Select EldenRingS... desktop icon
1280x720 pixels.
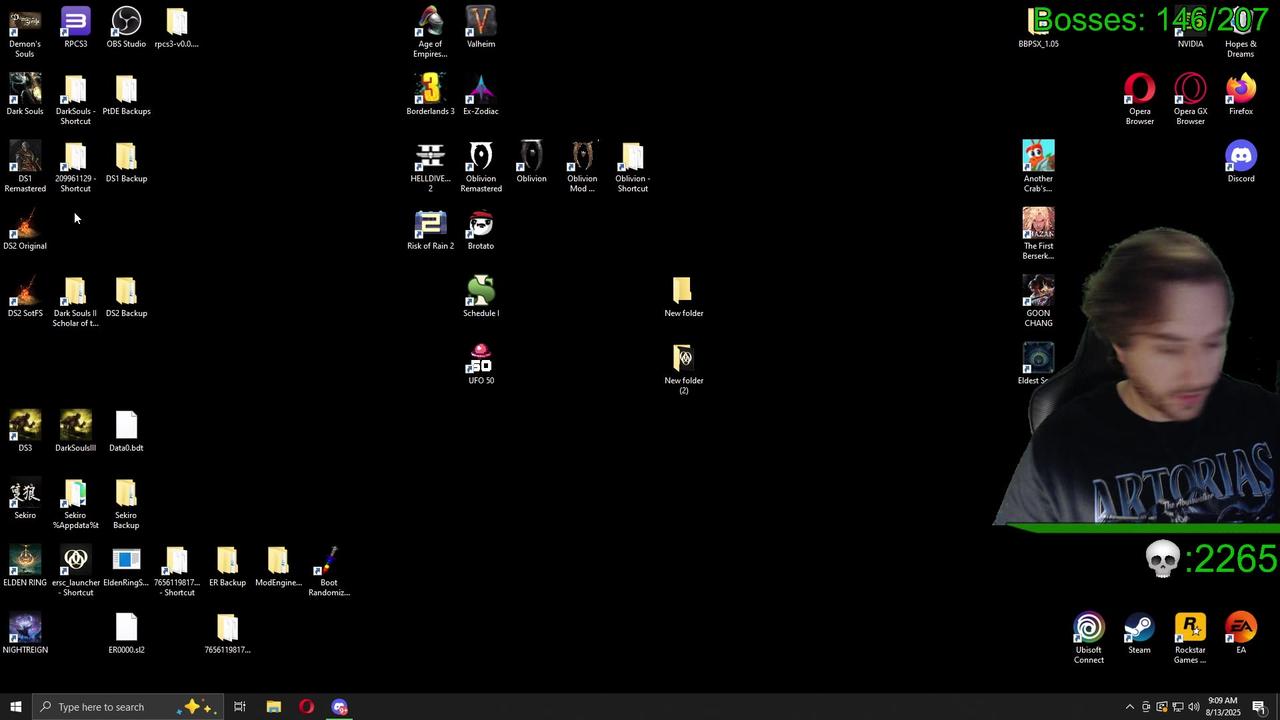tap(126, 566)
